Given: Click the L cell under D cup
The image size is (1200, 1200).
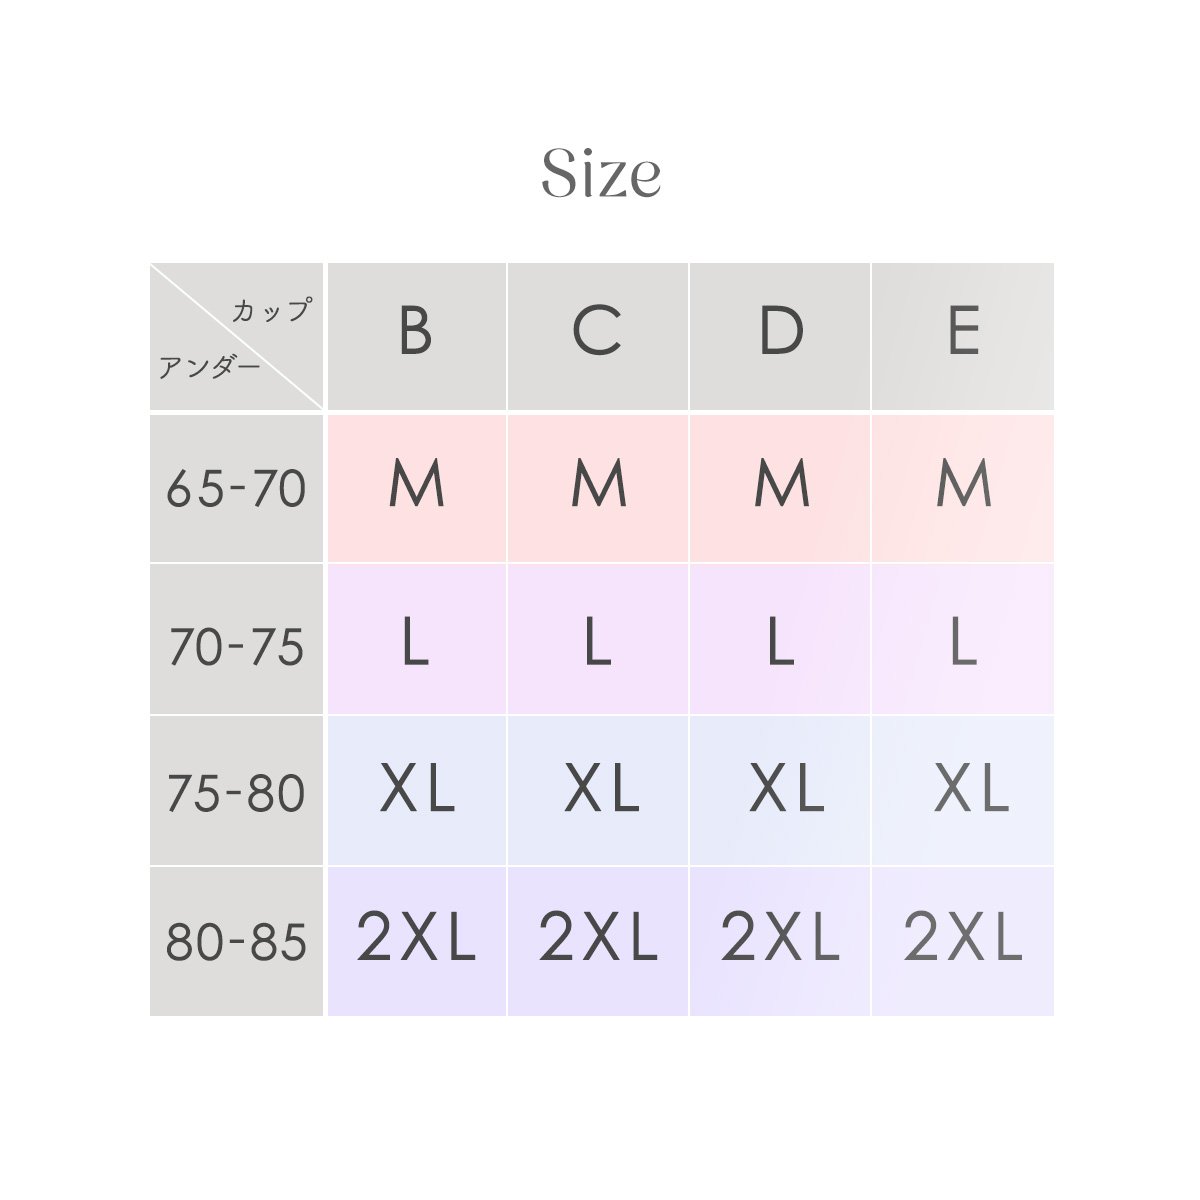Looking at the screenshot, I should (x=780, y=640).
